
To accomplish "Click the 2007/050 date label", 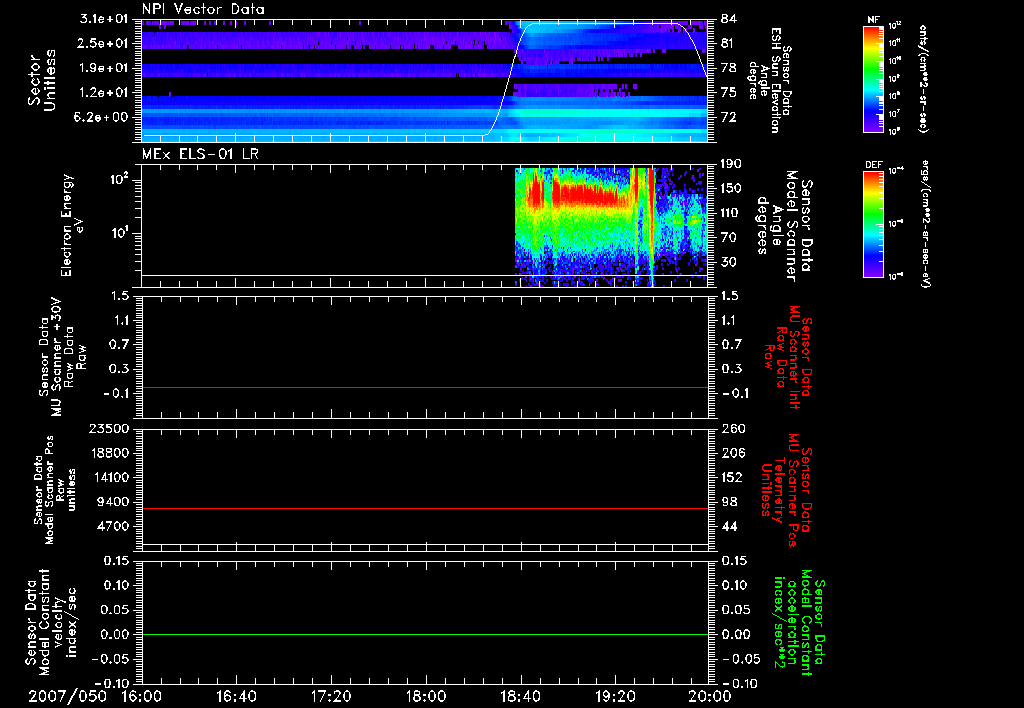I will pos(65,695).
